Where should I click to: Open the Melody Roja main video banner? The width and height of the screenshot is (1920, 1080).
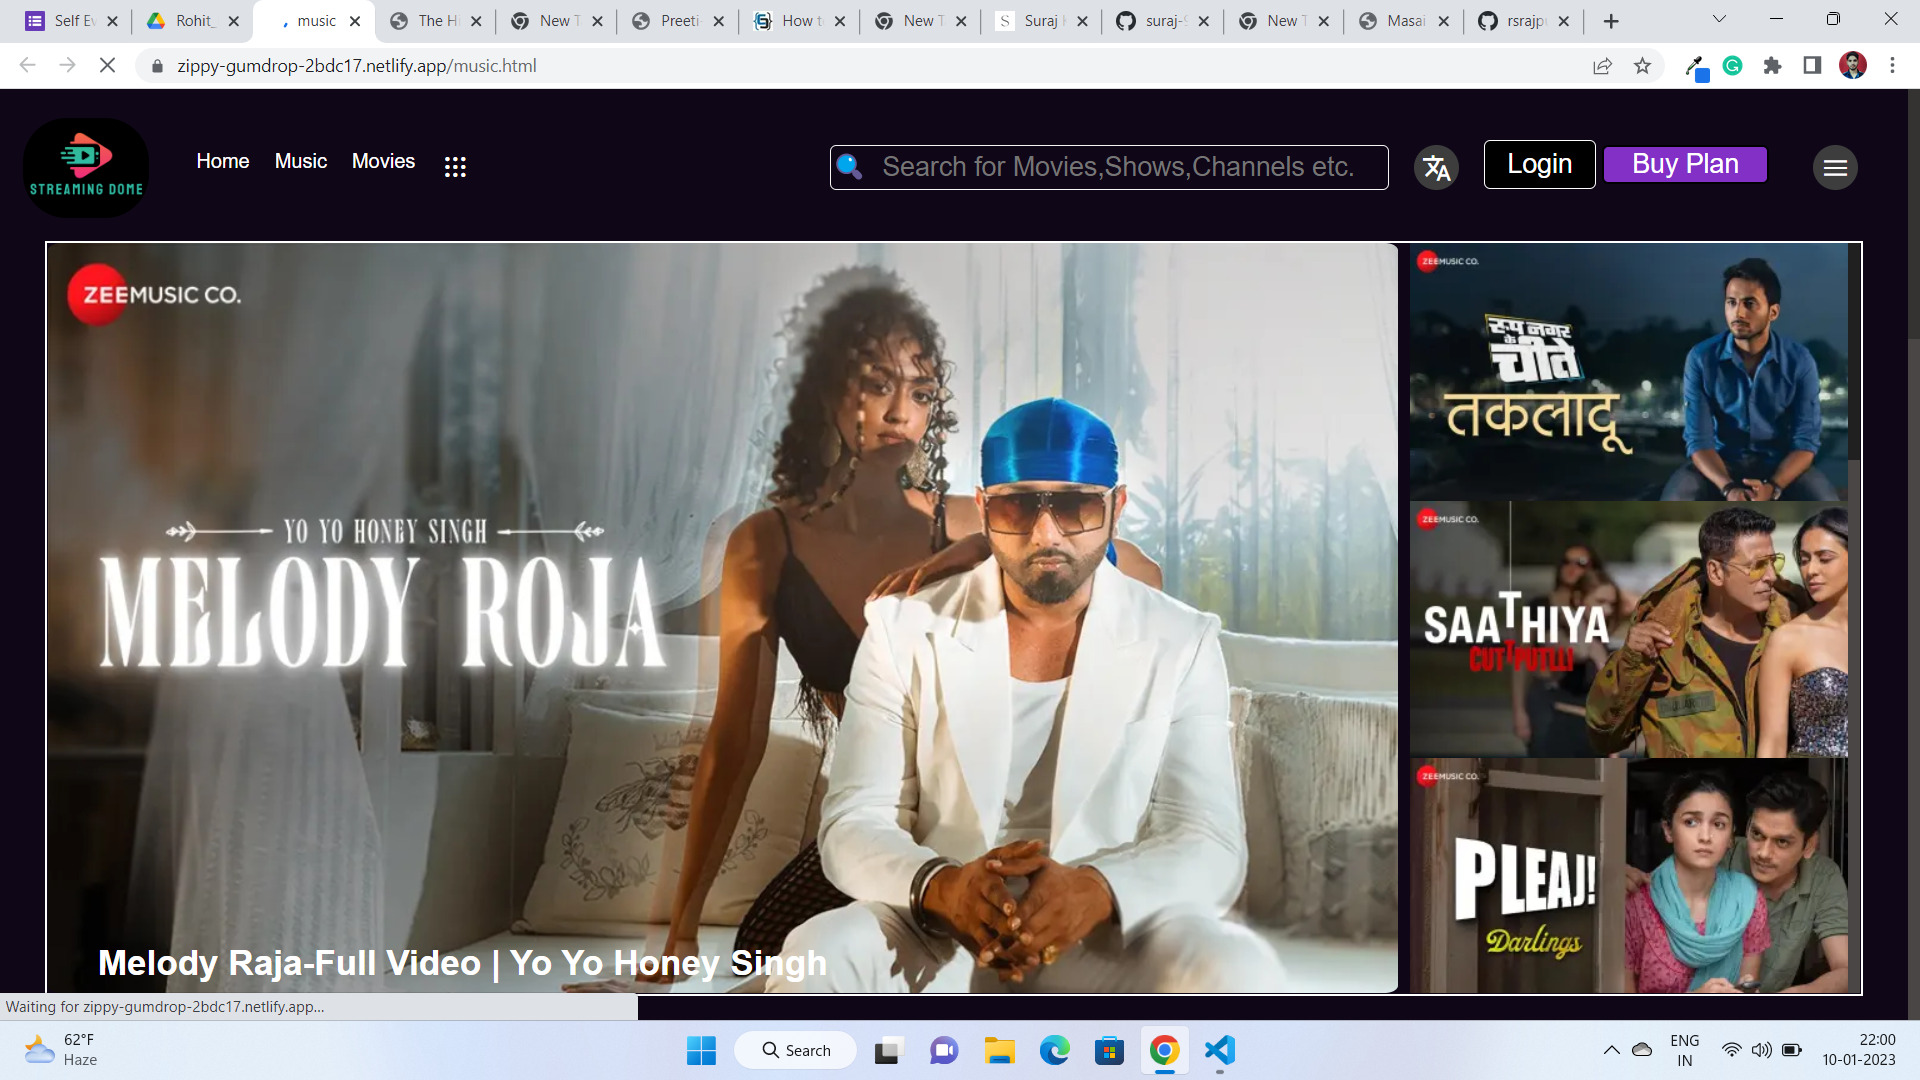[722, 618]
